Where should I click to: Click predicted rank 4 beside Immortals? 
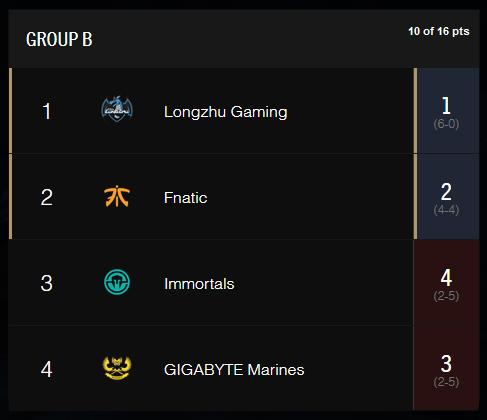446,277
